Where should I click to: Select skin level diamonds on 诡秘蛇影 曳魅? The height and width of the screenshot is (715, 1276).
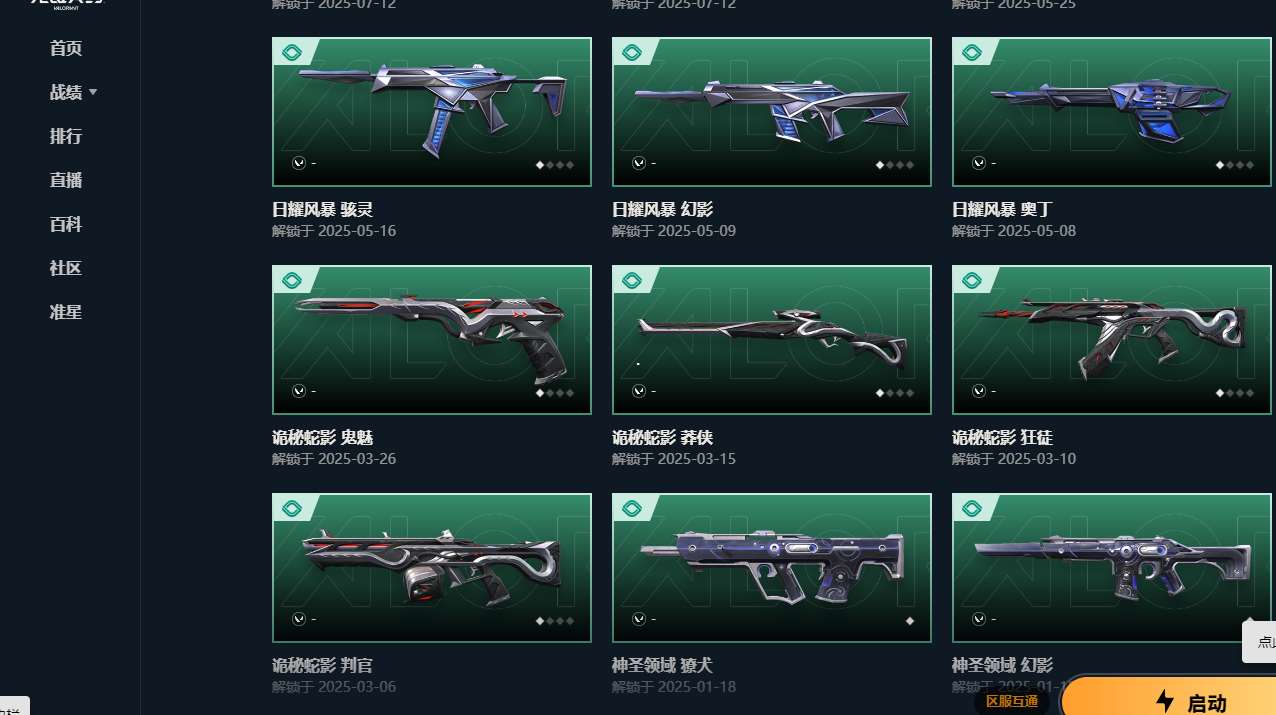click(556, 393)
